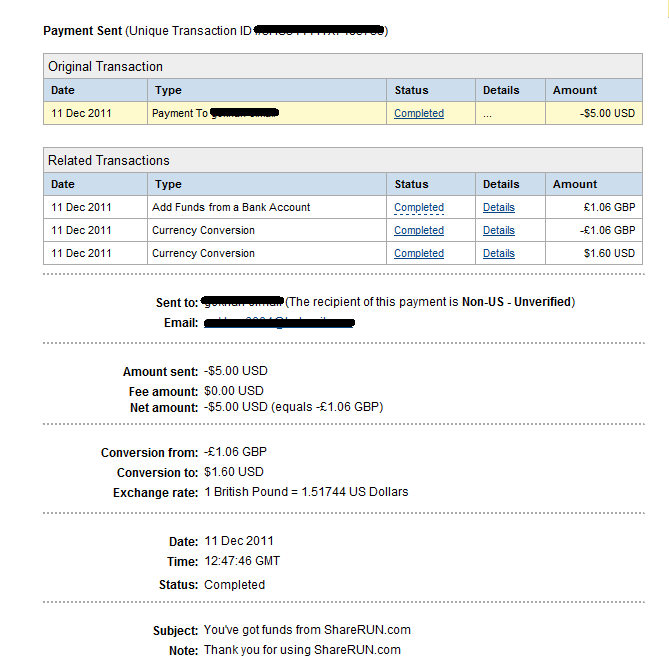Click the exchange rate value text

(306, 492)
